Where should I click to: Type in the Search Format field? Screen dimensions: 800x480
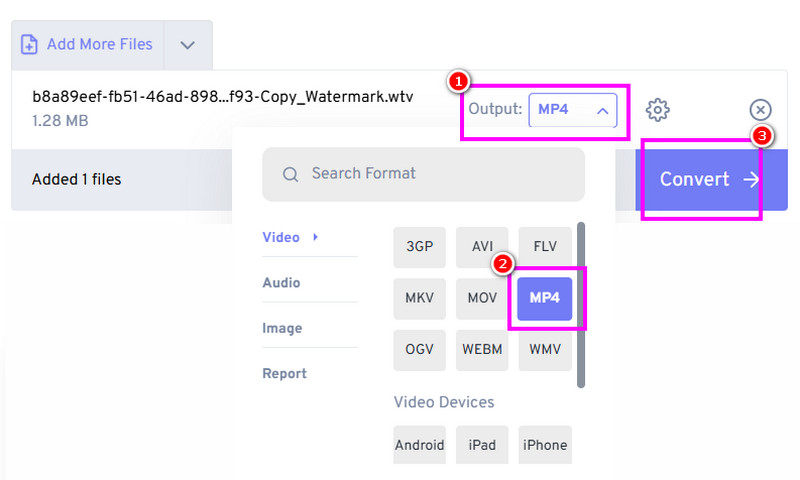[440, 174]
